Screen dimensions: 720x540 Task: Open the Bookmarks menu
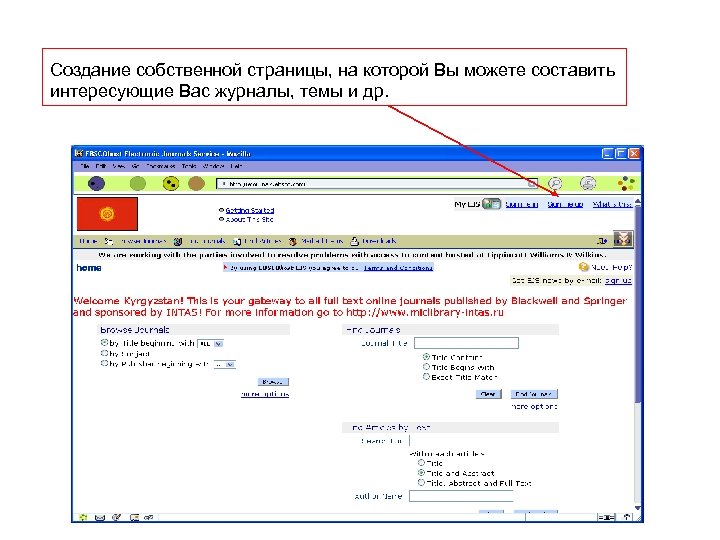point(161,166)
